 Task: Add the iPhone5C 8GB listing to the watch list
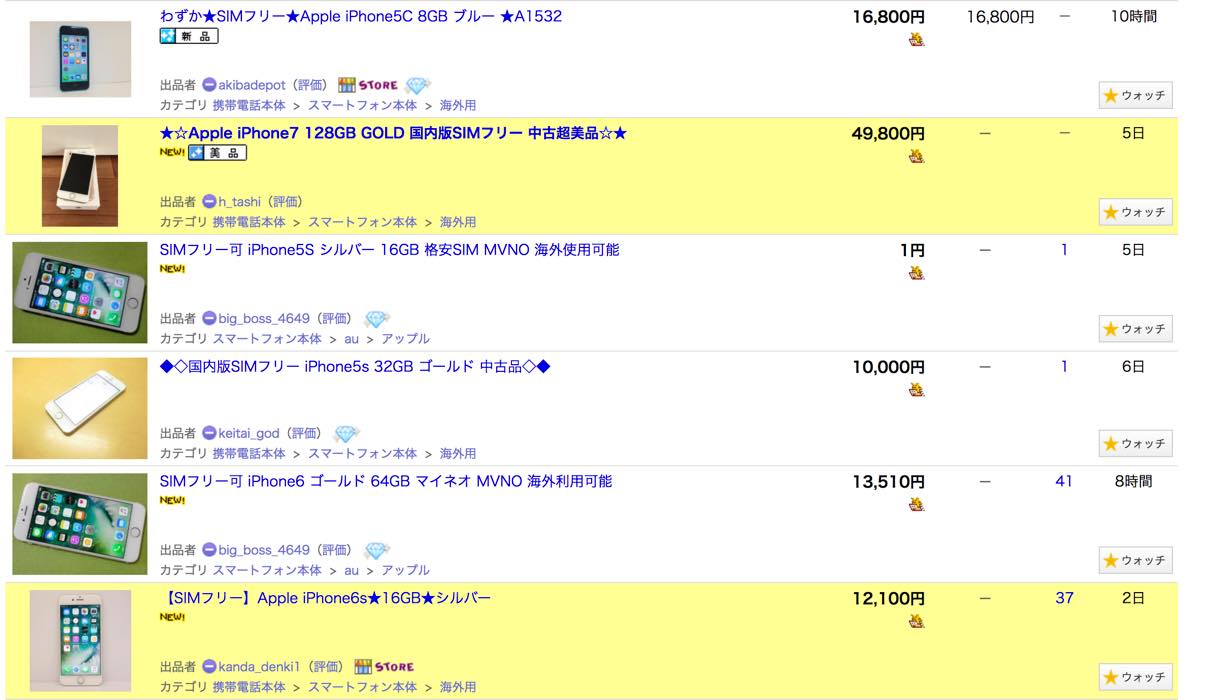1135,96
